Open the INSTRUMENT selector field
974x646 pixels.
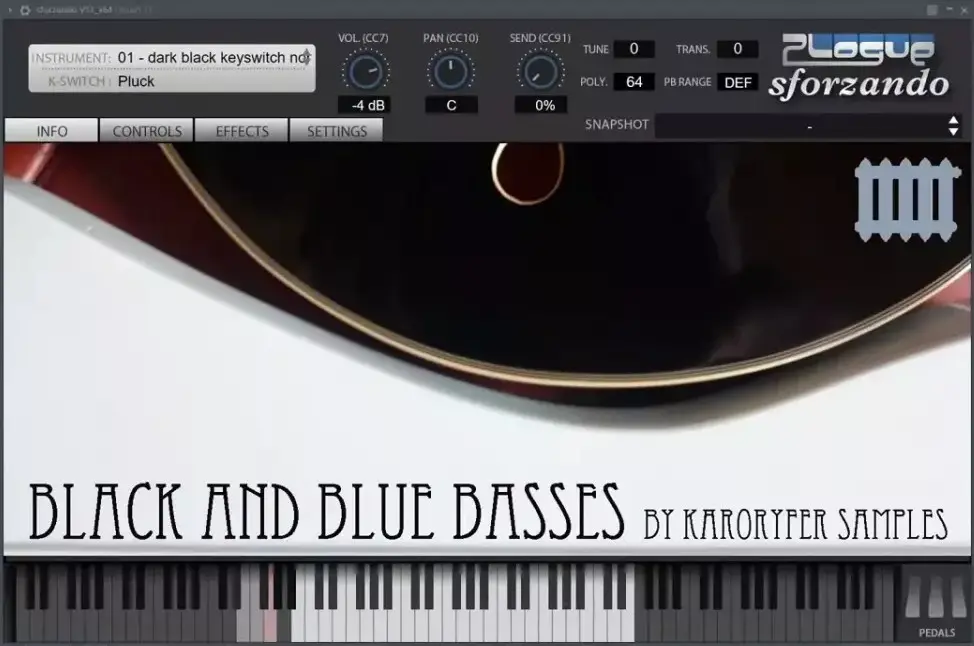click(x=171, y=58)
